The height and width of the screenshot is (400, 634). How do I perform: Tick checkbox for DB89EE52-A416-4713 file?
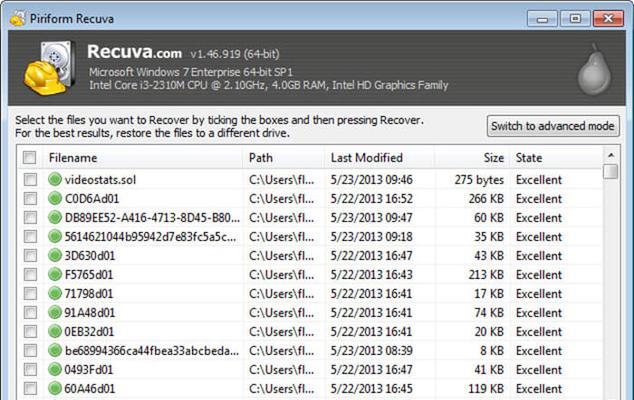coord(30,218)
